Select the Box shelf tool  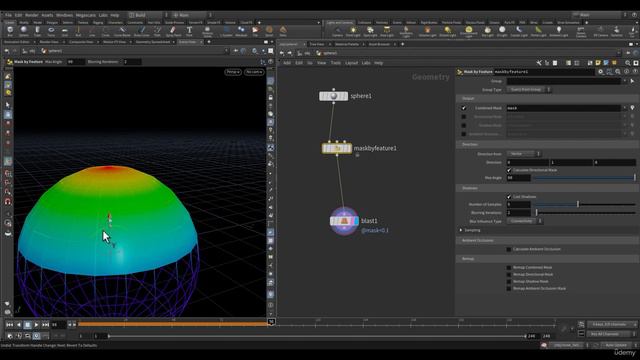(10, 31)
